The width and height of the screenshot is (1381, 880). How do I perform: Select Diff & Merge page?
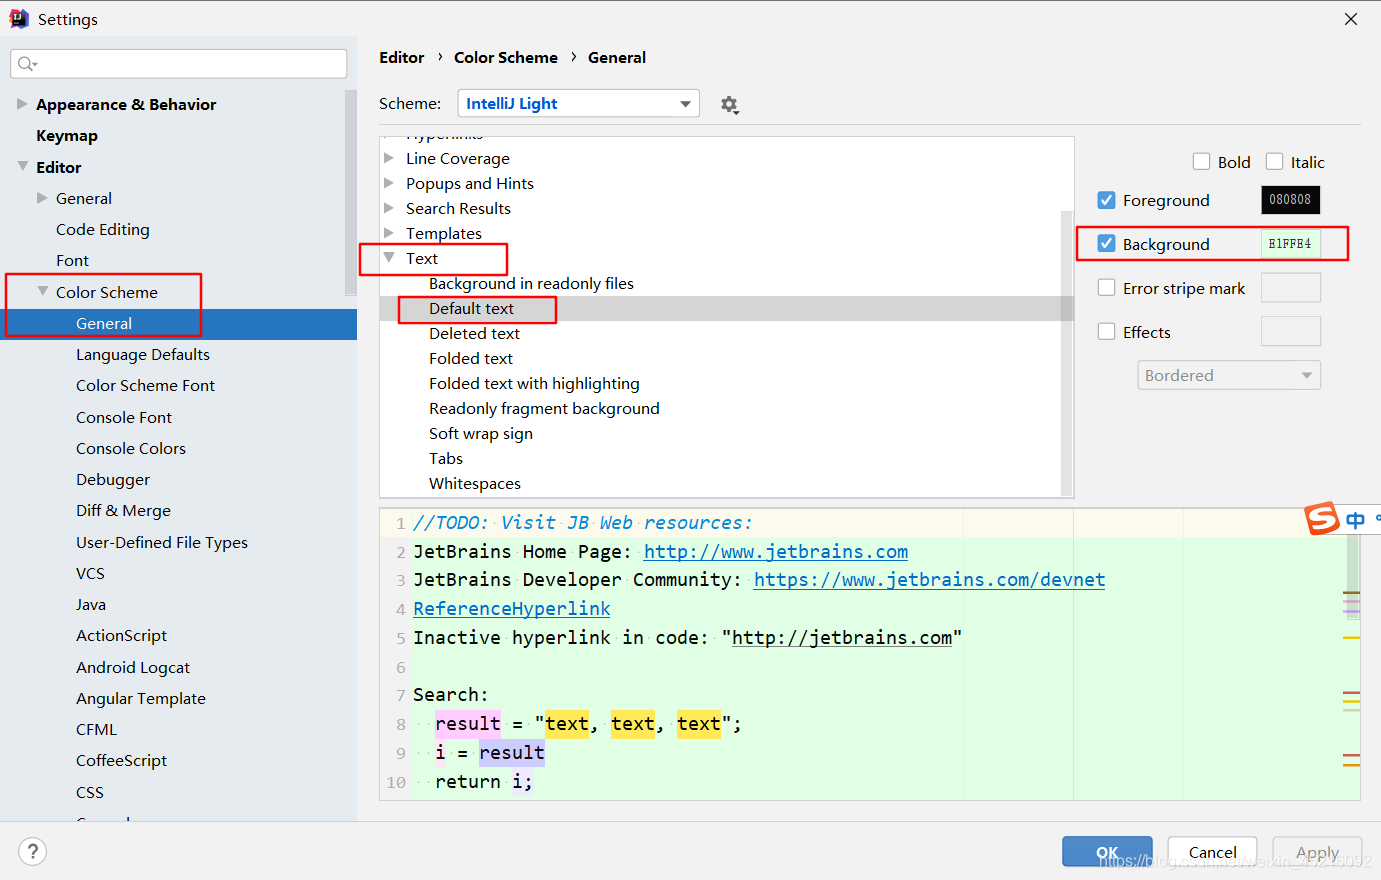pyautogui.click(x=123, y=510)
